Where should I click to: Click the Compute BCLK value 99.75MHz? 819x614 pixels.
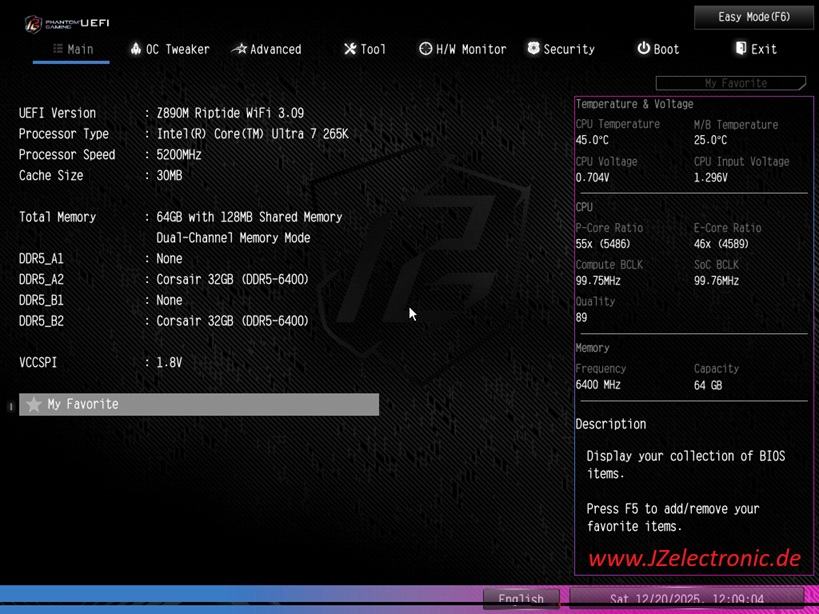(x=598, y=281)
